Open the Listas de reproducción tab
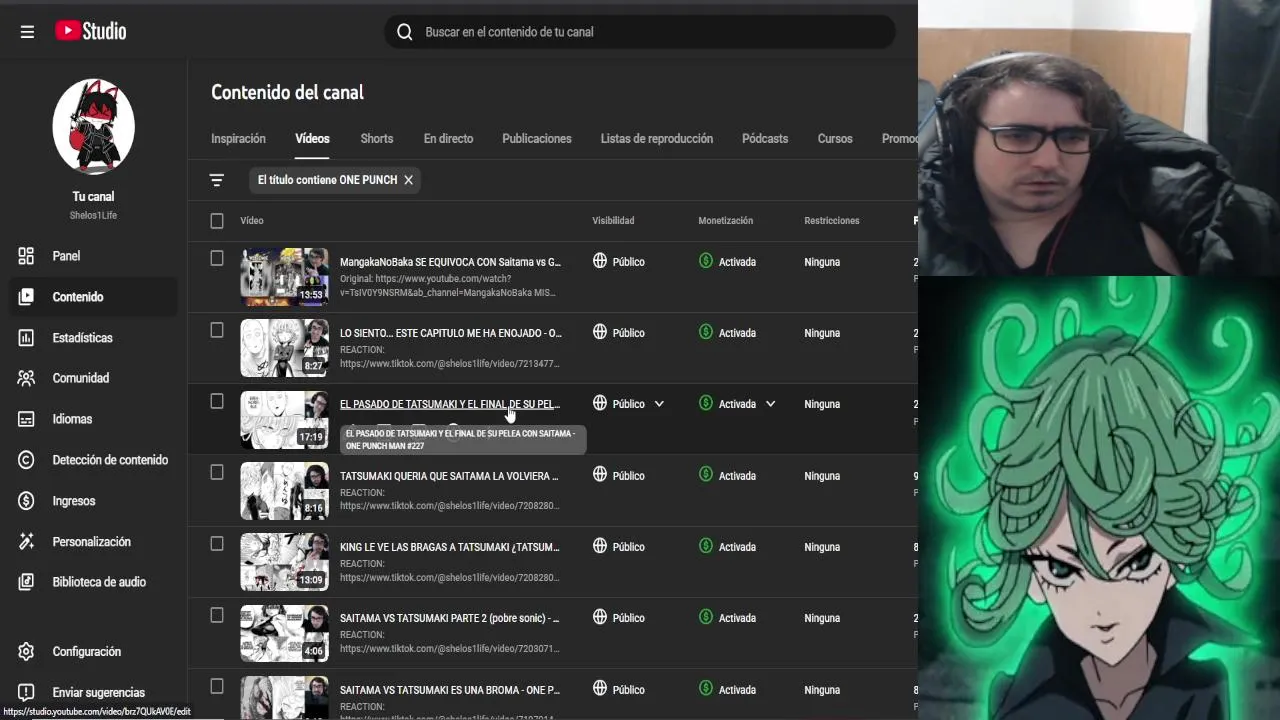 click(x=657, y=139)
